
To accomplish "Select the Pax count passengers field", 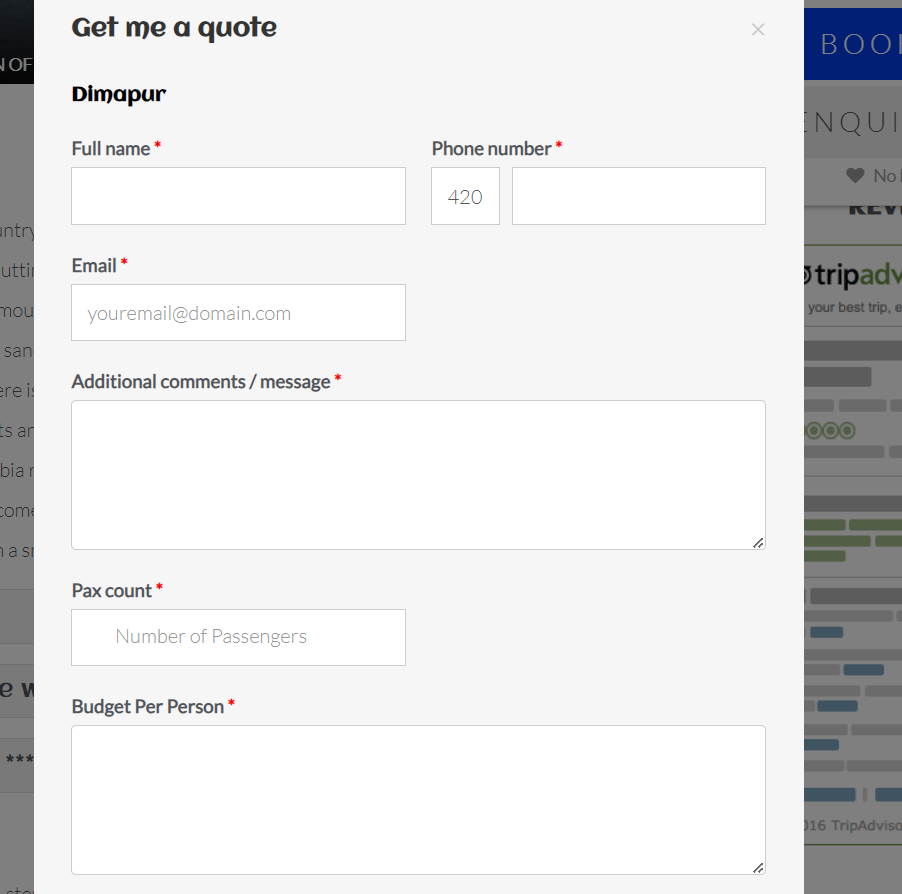I will [x=238, y=637].
